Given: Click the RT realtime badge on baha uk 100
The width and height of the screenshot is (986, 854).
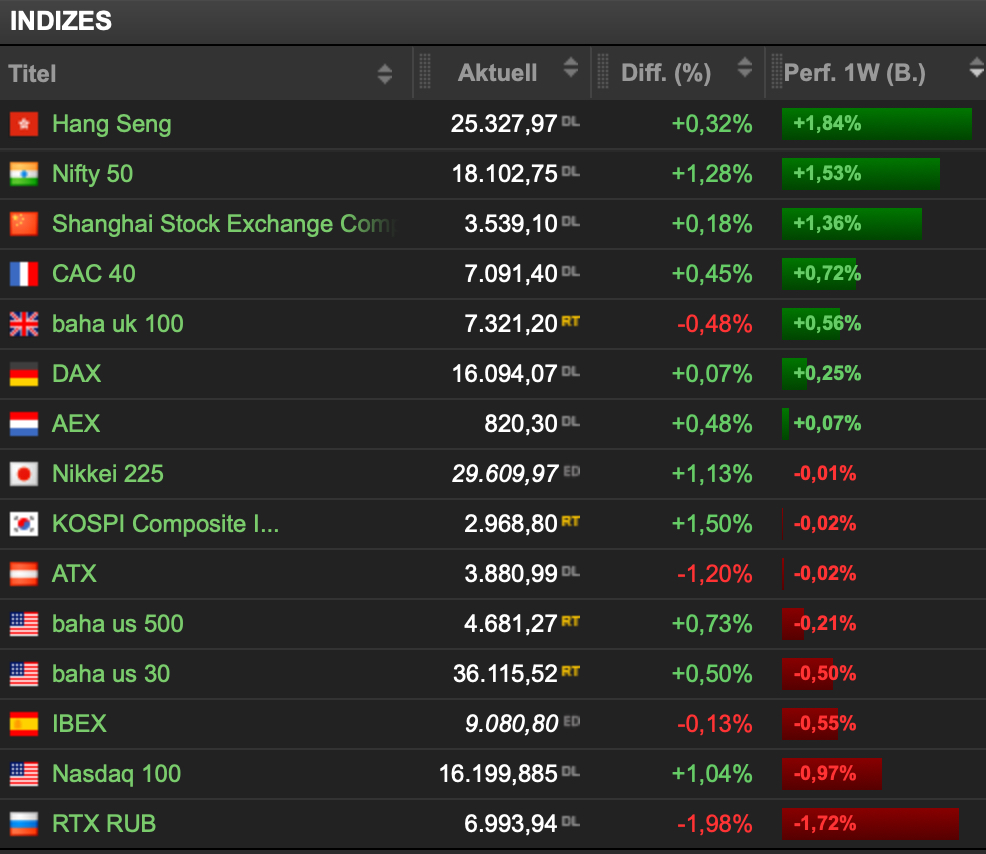Looking at the screenshot, I should (570, 321).
